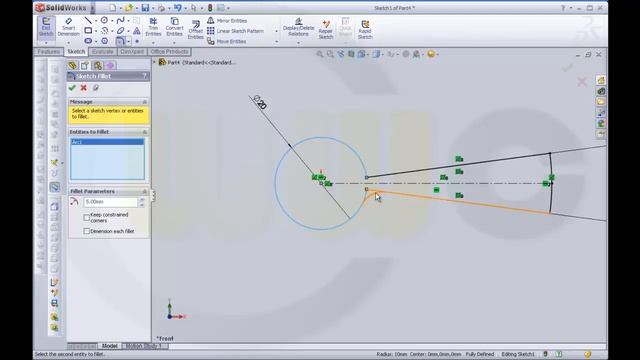Open the dropdown arrow under Exit Sketch

click(46, 42)
